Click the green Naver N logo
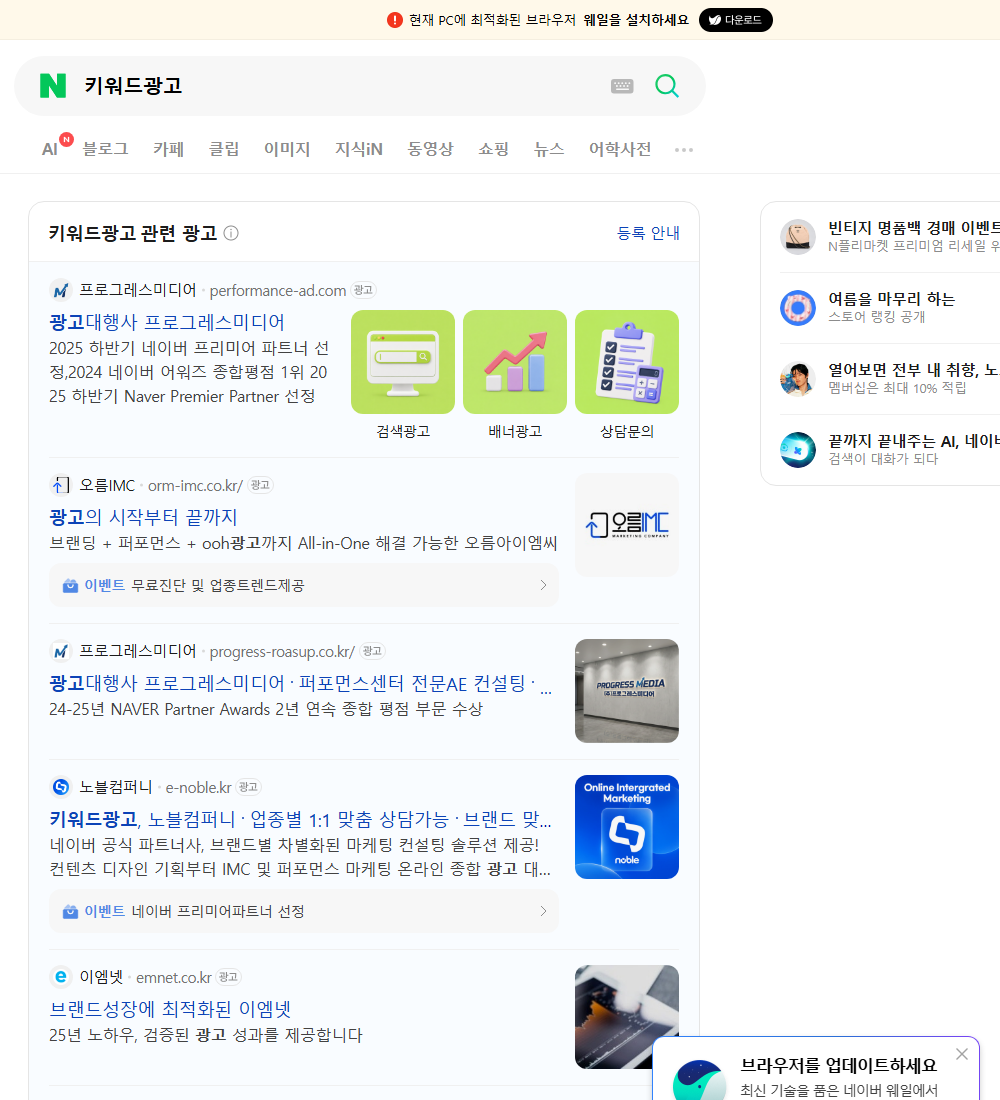 click(x=53, y=86)
